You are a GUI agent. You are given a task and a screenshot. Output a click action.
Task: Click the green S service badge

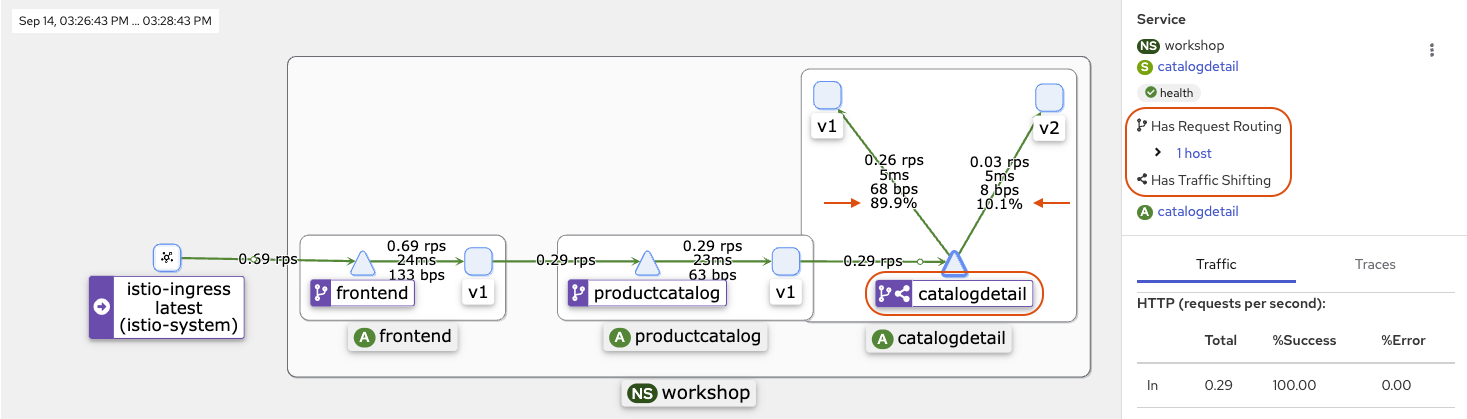[1145, 68]
